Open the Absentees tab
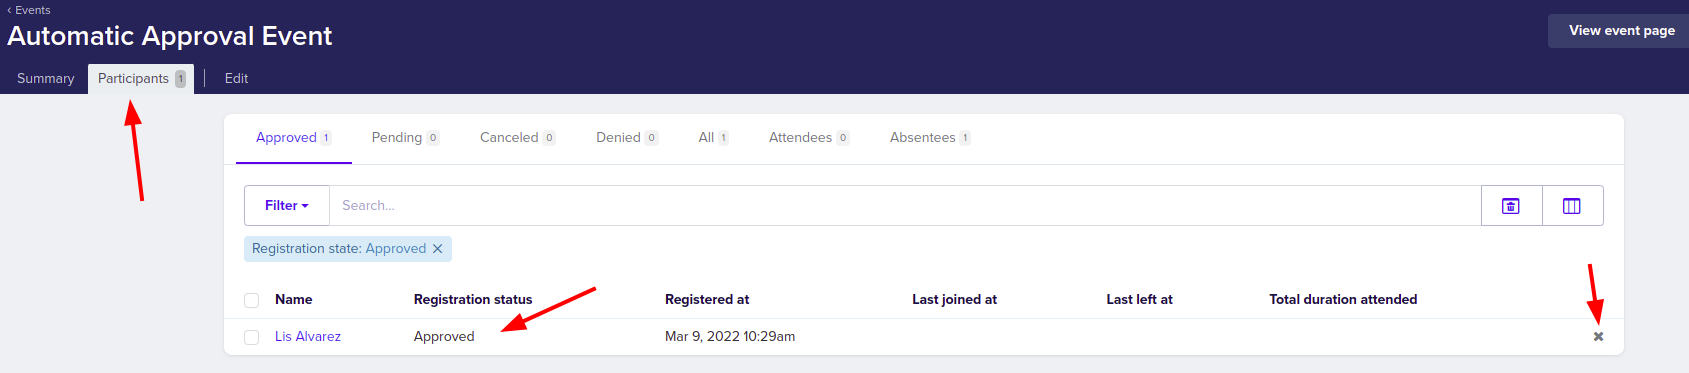This screenshot has height=373, width=1689. (930, 138)
